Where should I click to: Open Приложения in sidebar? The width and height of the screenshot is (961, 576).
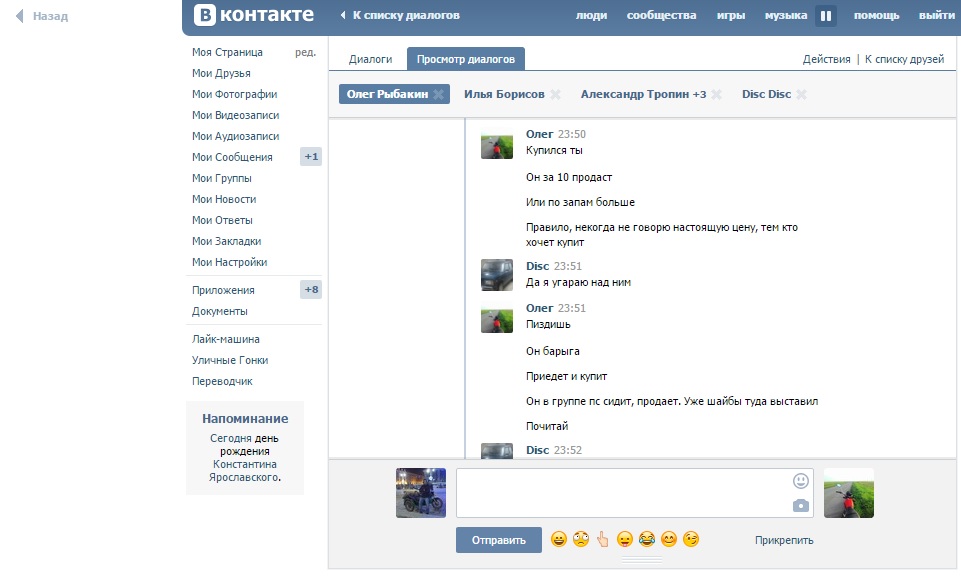[223, 290]
